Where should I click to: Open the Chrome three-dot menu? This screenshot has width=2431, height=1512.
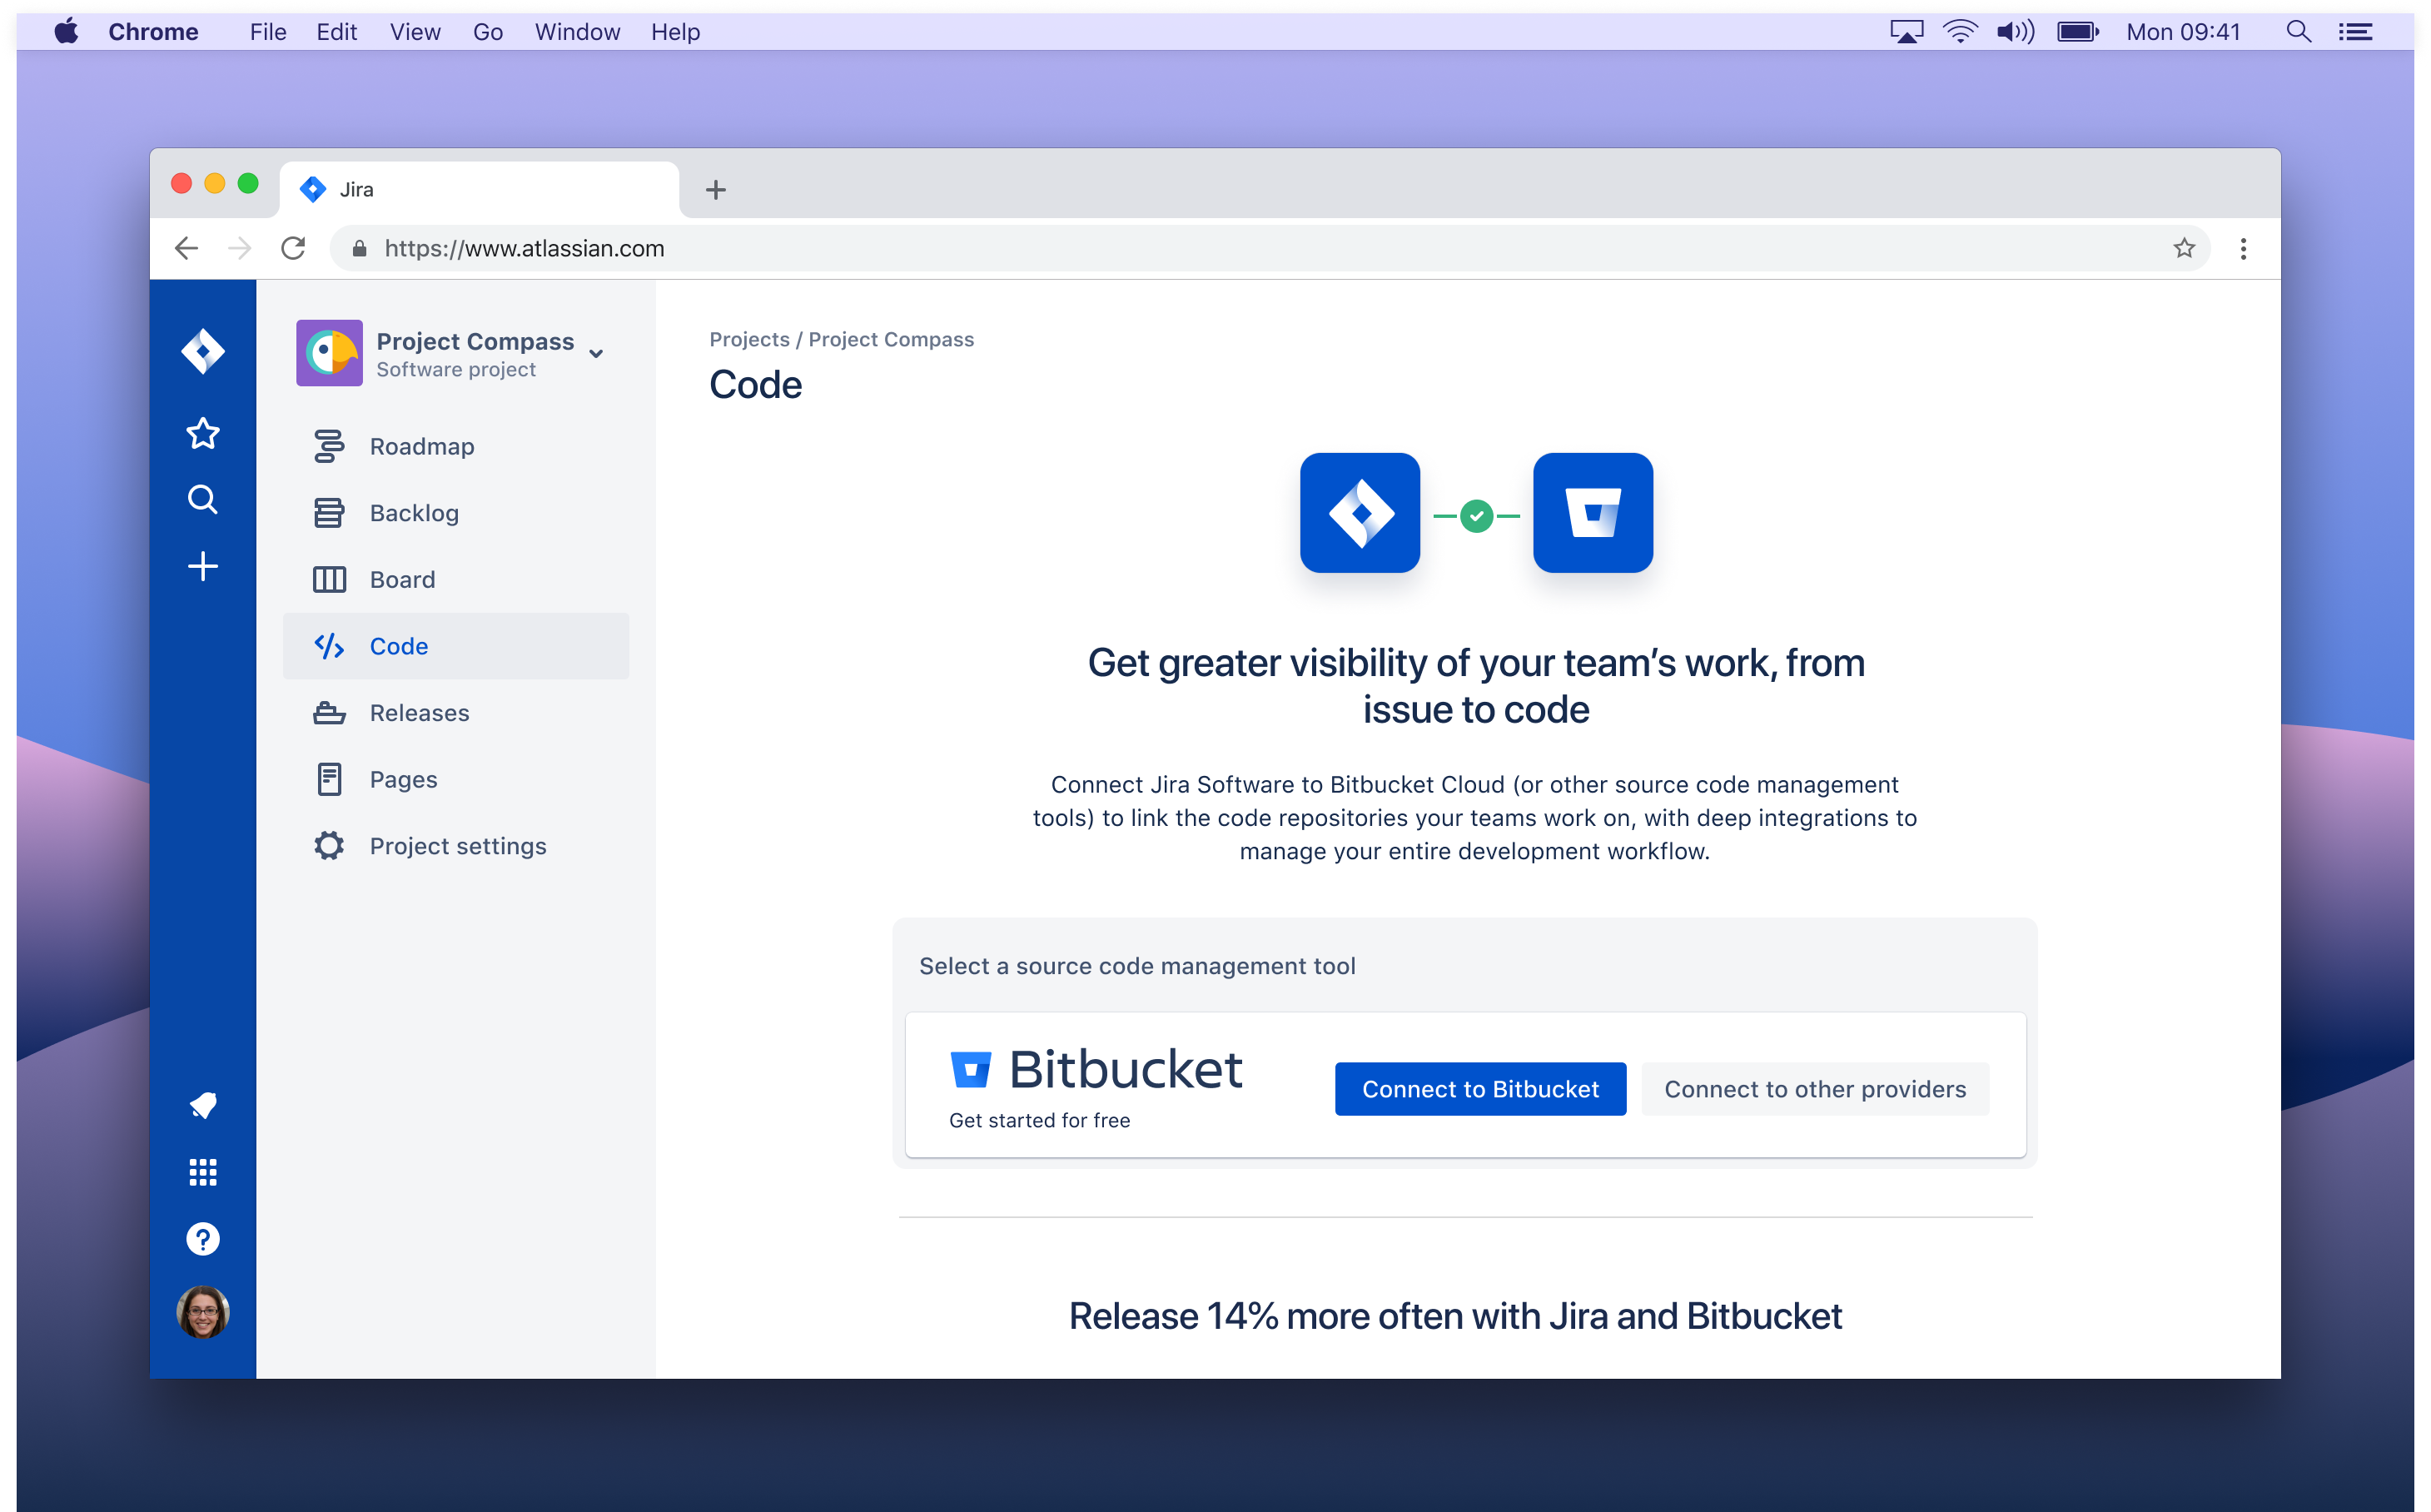[x=2243, y=248]
